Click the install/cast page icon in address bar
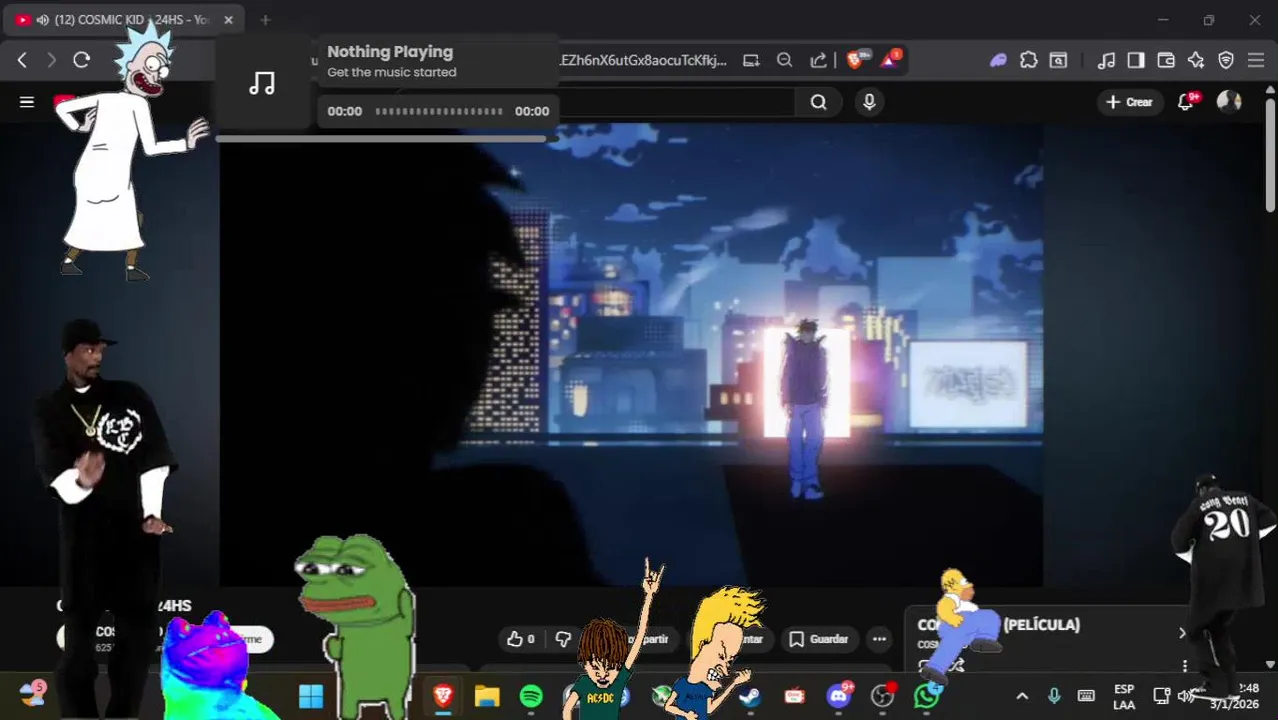Screen dimensions: 1278x720 (751, 60)
